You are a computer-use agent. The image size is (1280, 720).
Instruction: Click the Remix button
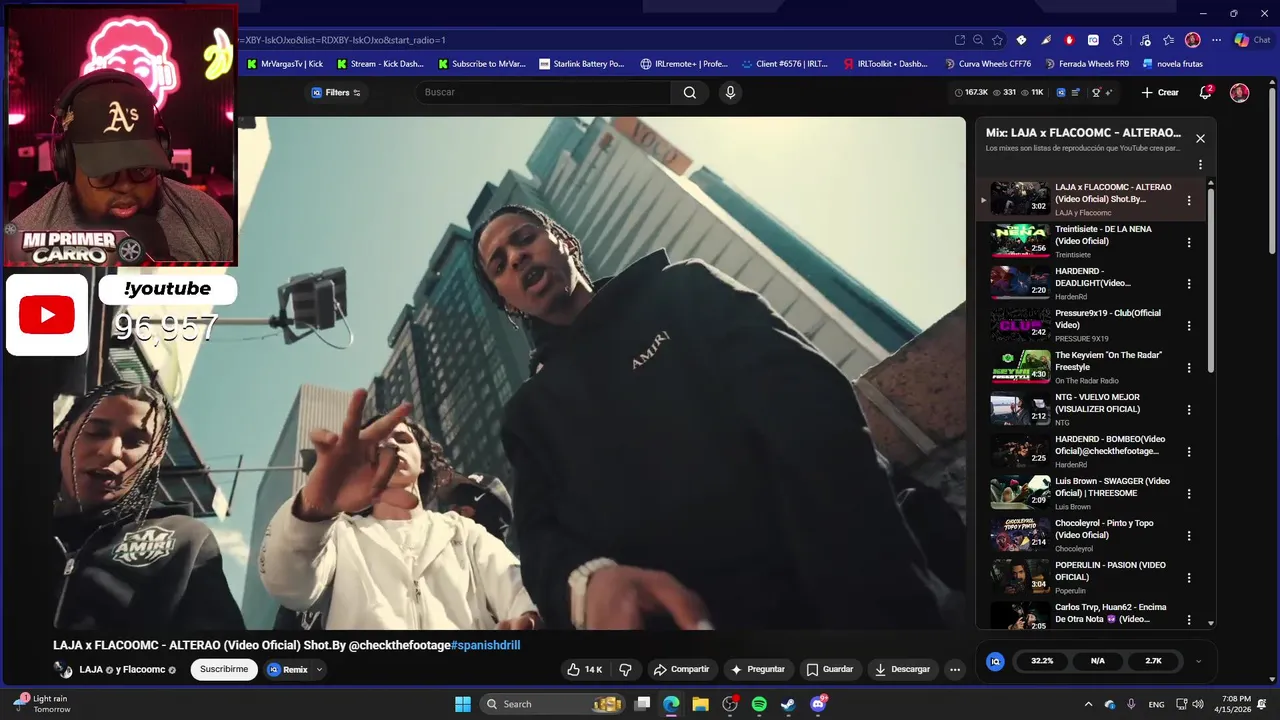click(288, 669)
